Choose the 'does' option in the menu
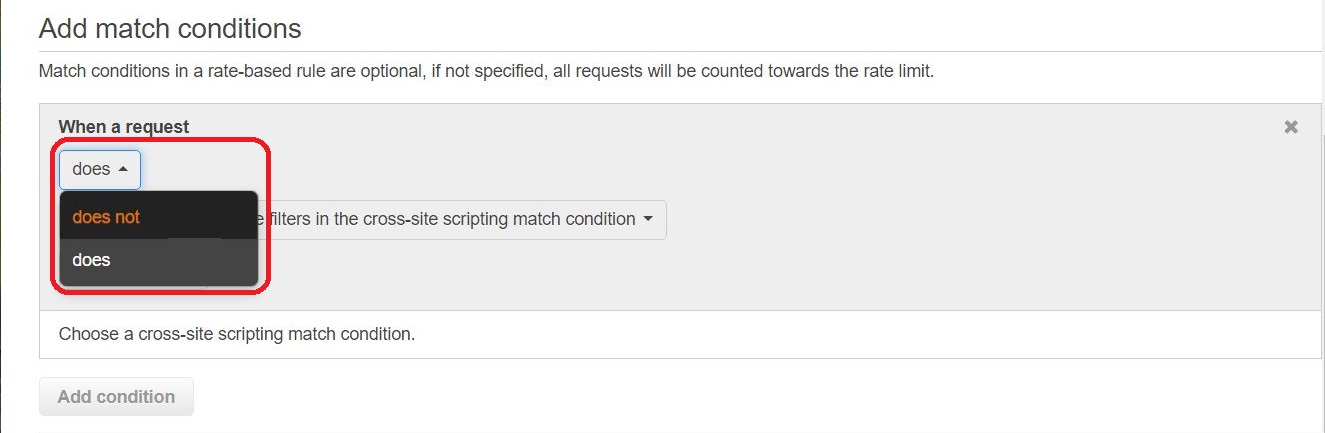 (x=91, y=260)
